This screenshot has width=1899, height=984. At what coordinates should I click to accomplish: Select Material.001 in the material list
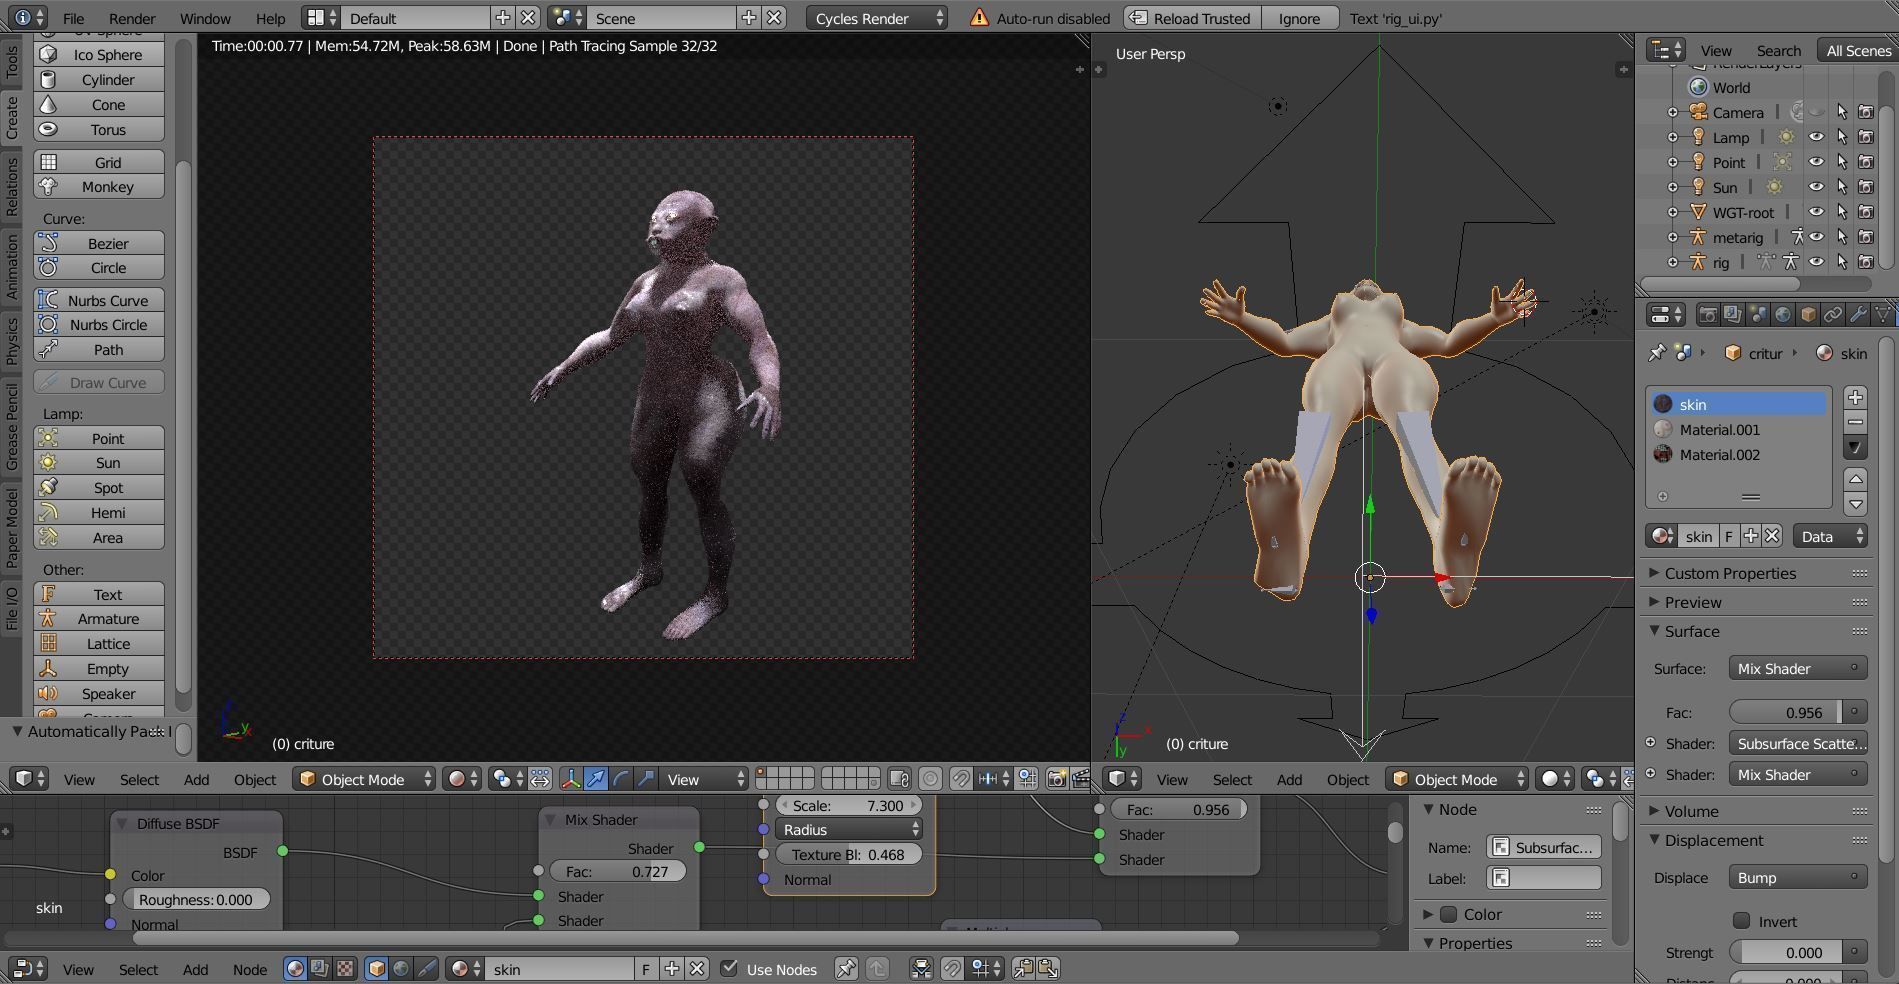coord(1738,429)
